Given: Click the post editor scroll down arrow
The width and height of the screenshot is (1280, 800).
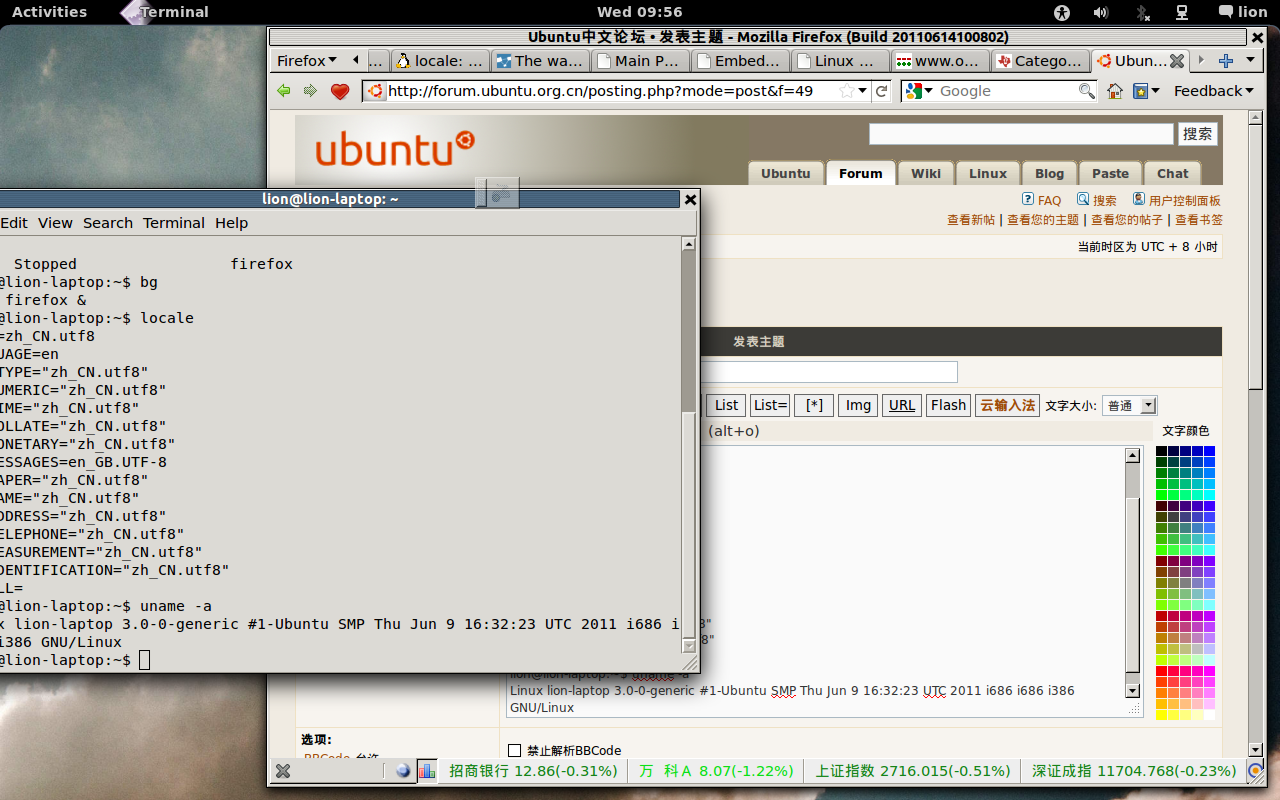Looking at the screenshot, I should pyautogui.click(x=1132, y=690).
